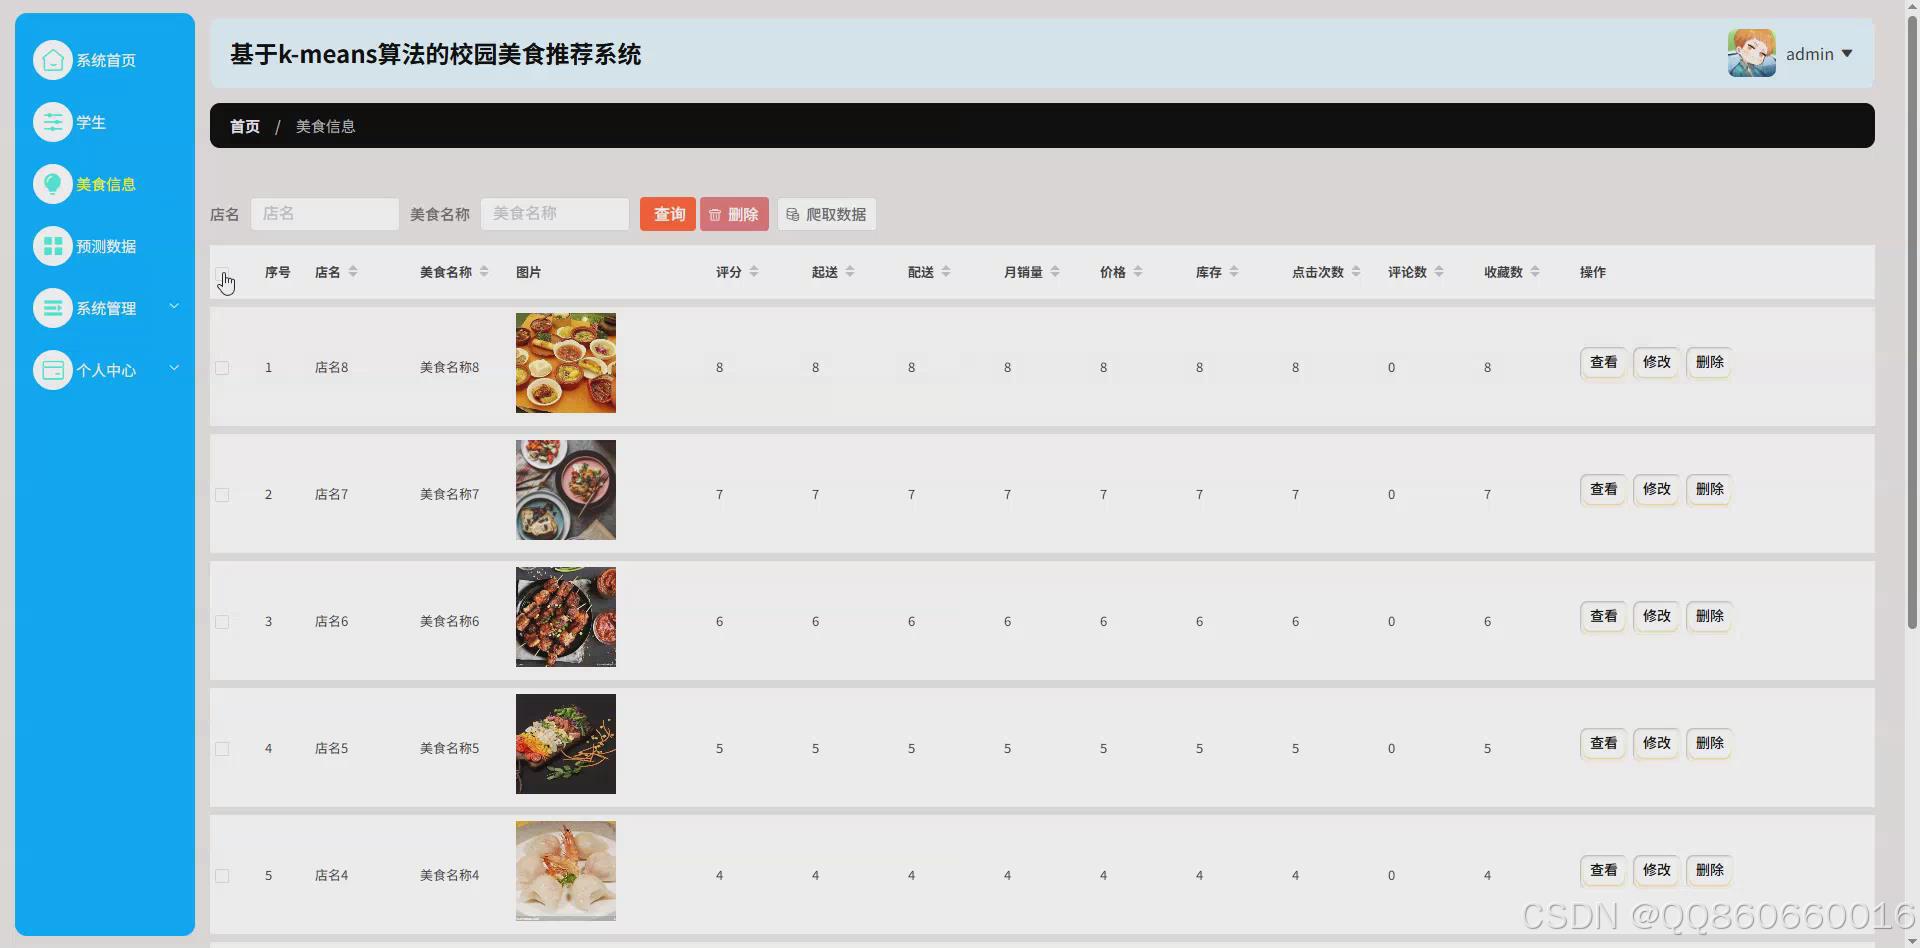1920x948 pixels.
Task: Open the admin user dropdown arrow
Action: [1847, 54]
